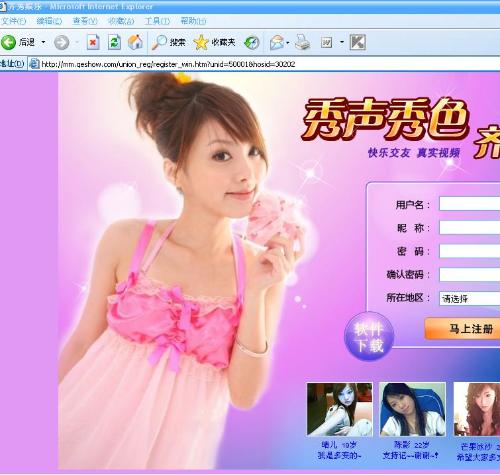Go to Home page via house icon
Image resolution: width=500 pixels, height=475 pixels.
click(x=135, y=42)
